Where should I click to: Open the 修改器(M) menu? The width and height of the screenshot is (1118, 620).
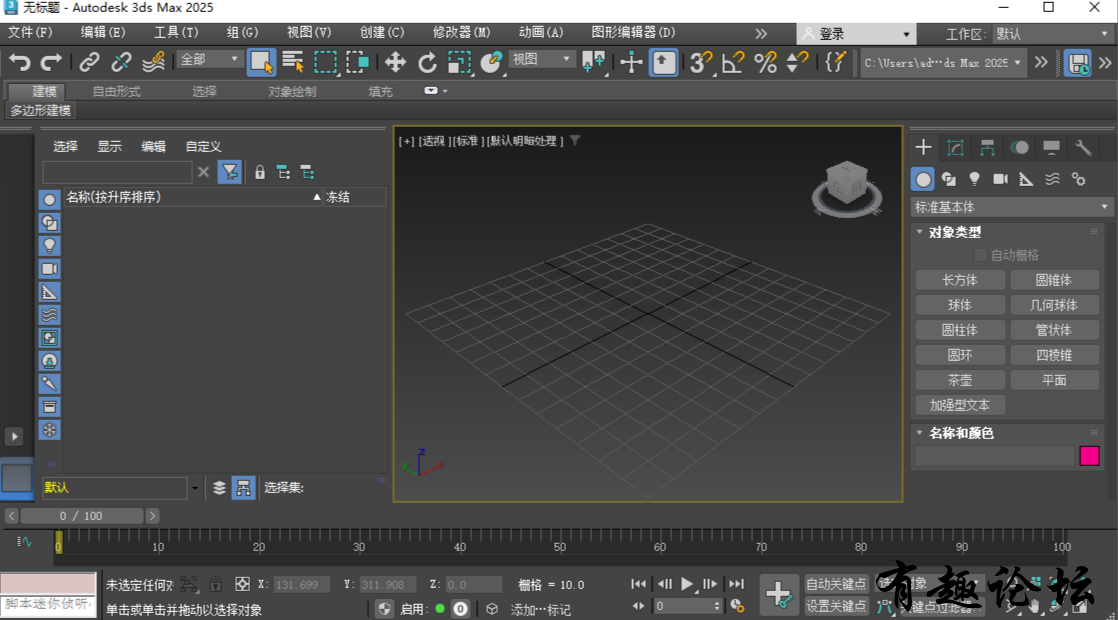(x=461, y=32)
